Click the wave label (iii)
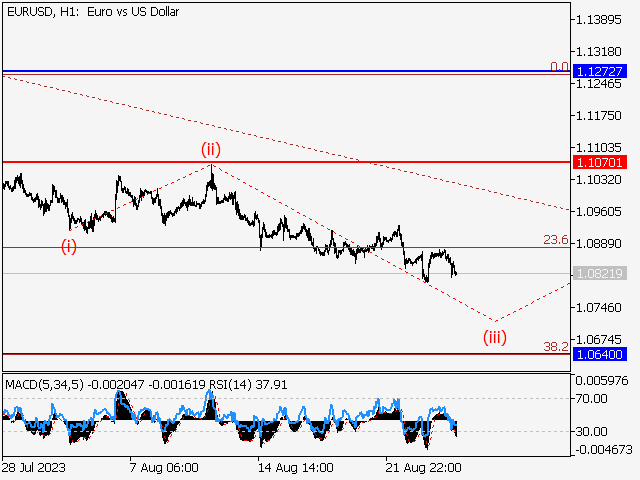The image size is (640, 480). point(495,338)
